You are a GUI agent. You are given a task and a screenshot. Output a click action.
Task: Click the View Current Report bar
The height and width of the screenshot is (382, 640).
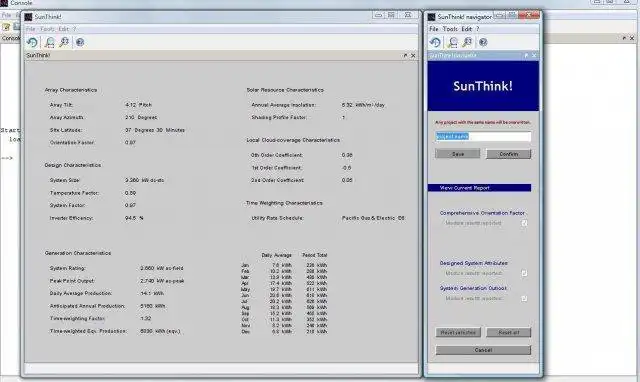tap(480, 188)
